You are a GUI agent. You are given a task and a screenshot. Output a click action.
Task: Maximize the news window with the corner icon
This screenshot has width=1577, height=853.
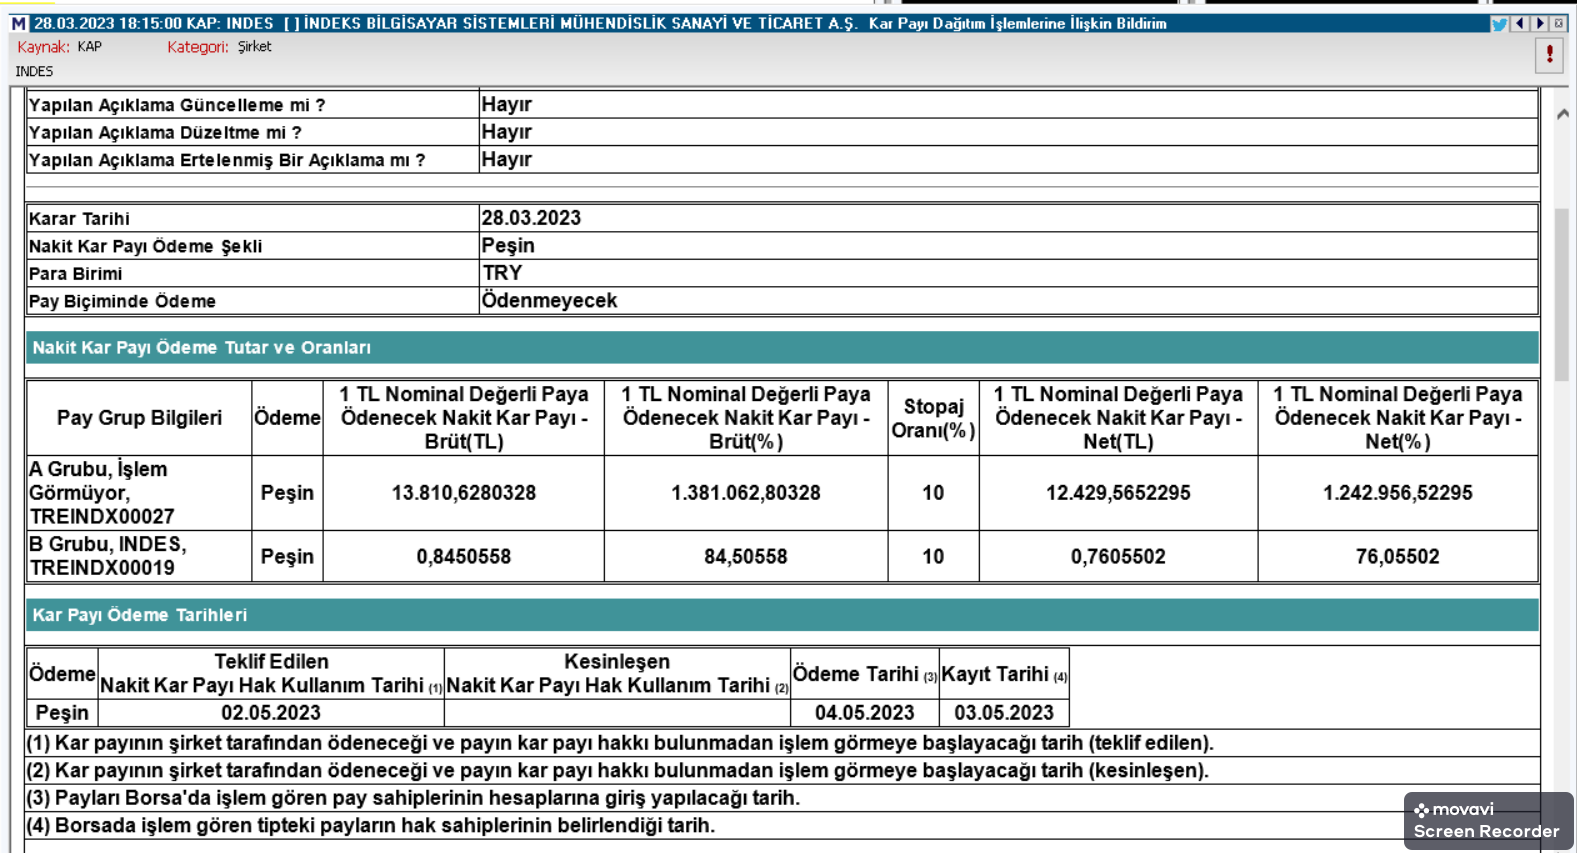tap(1559, 23)
